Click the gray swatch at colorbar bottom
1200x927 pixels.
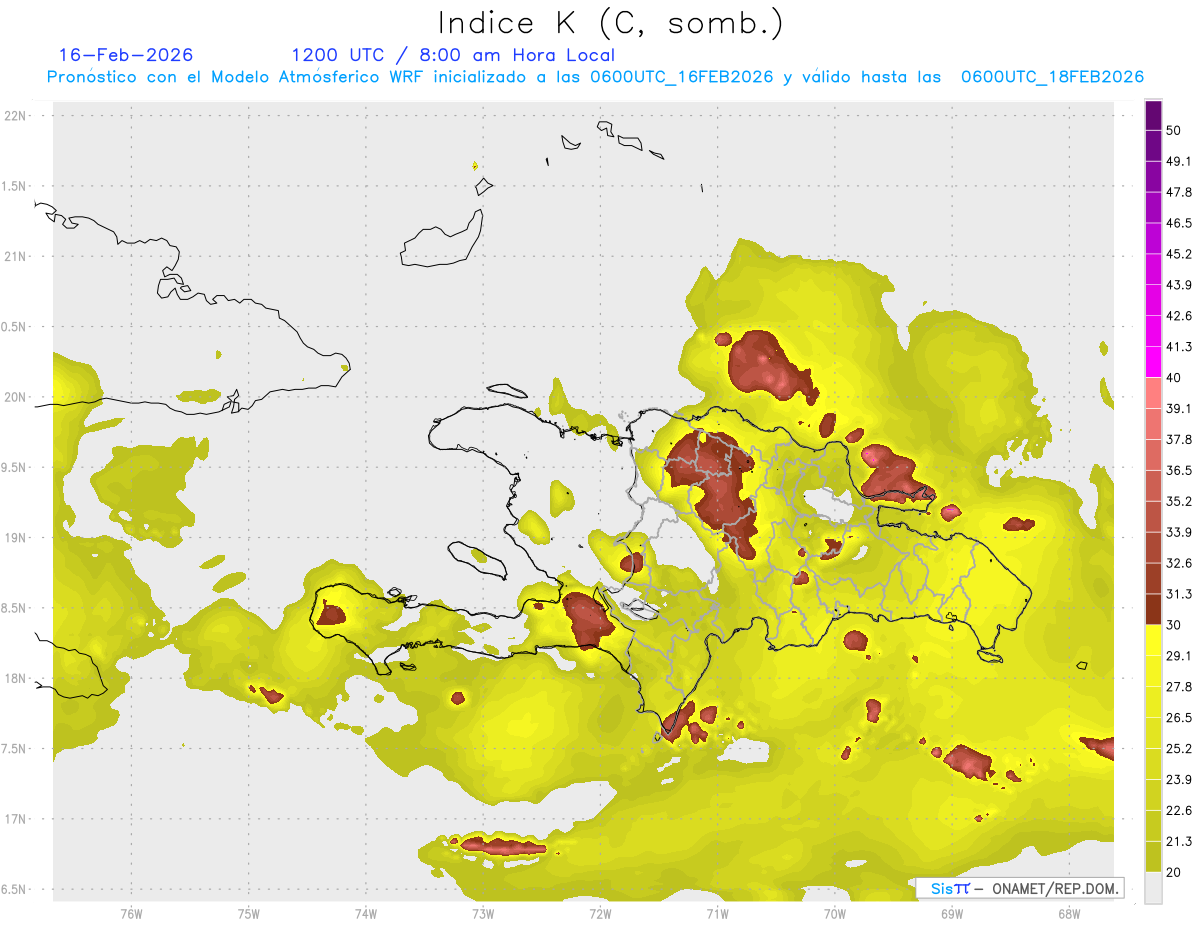pos(1153,887)
